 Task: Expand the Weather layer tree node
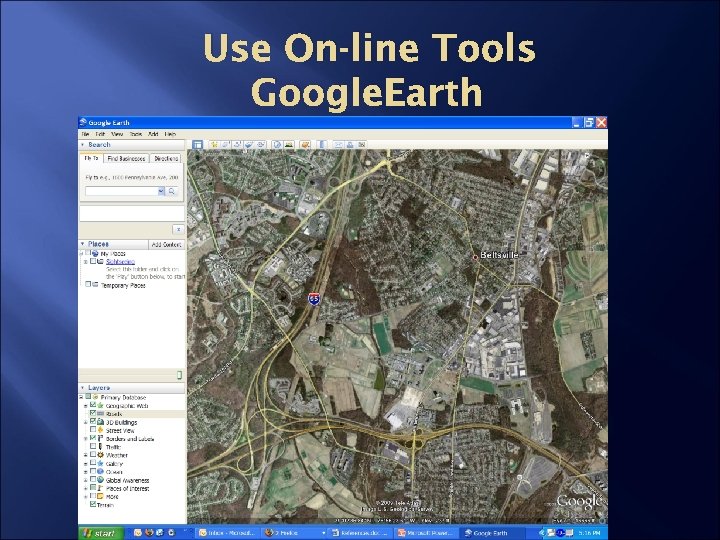pyautogui.click(x=85, y=456)
